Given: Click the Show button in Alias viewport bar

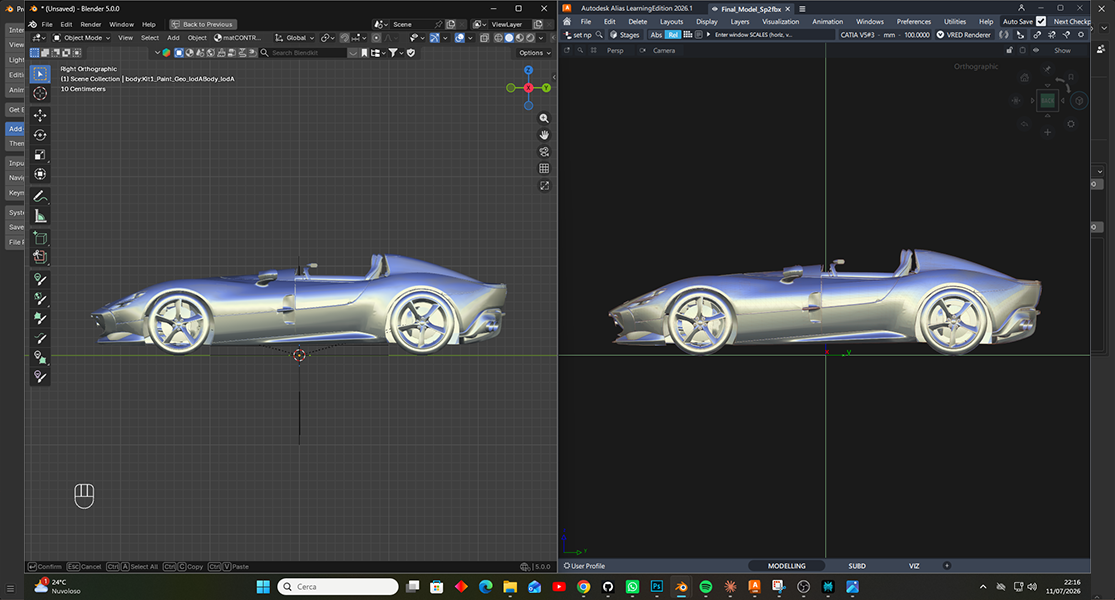Looking at the screenshot, I should 1062,50.
